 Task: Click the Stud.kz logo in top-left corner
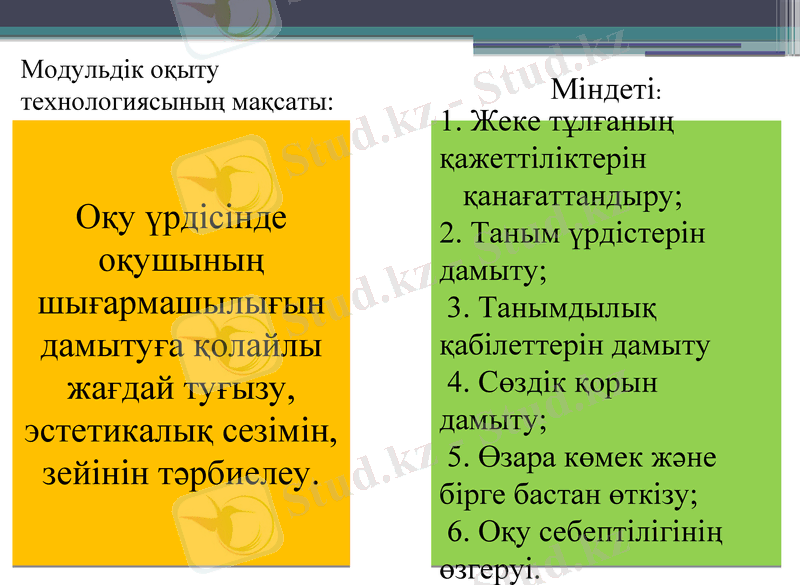(225, 20)
